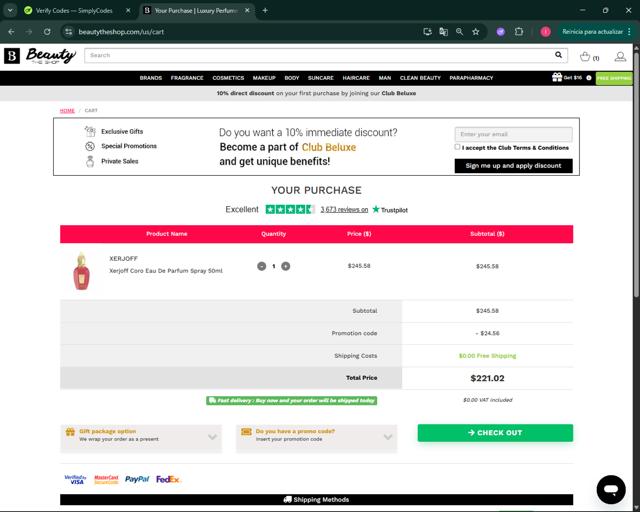Click the search magnifier icon

point(558,55)
